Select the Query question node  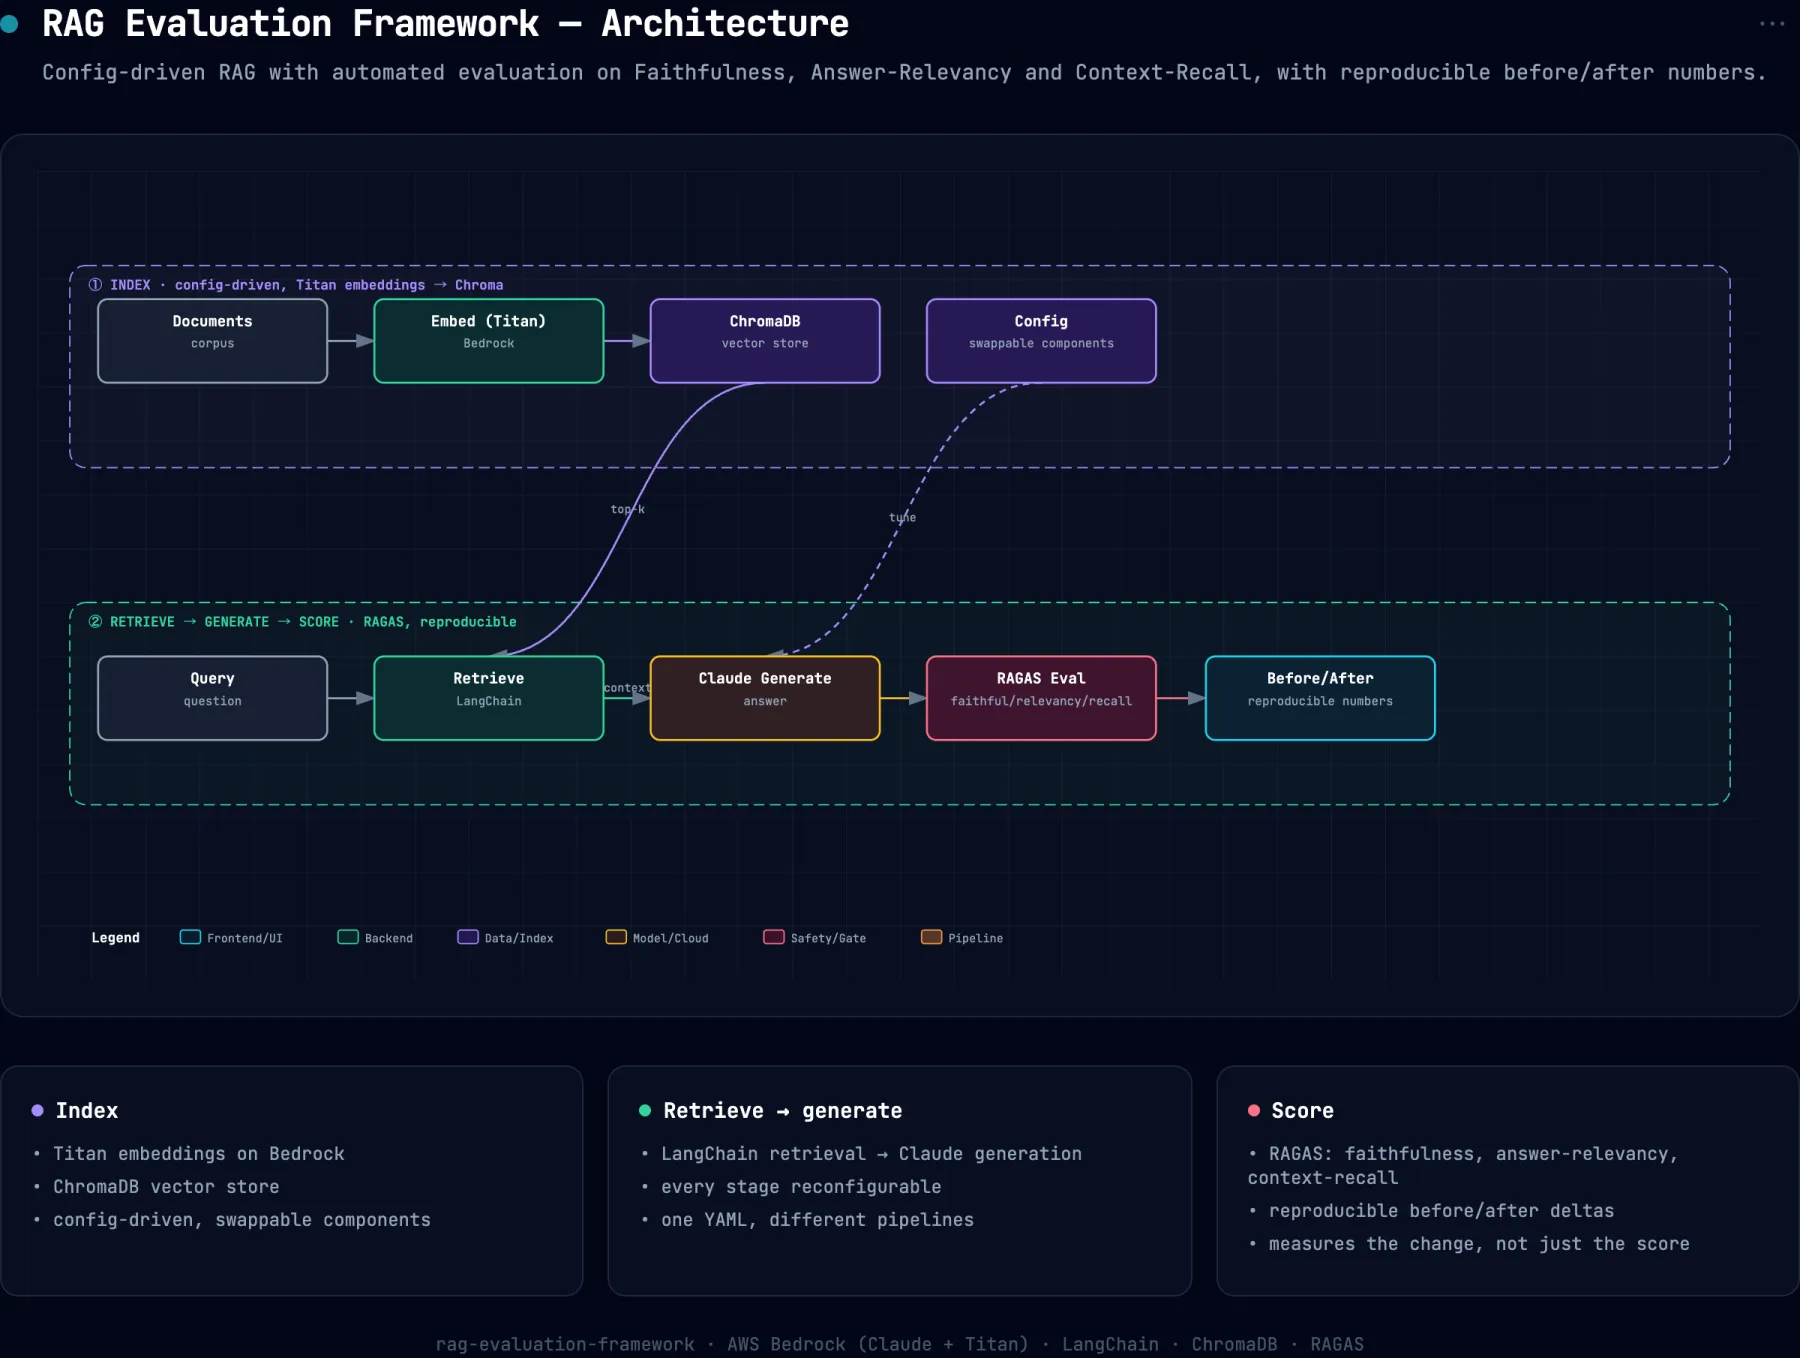tap(212, 698)
